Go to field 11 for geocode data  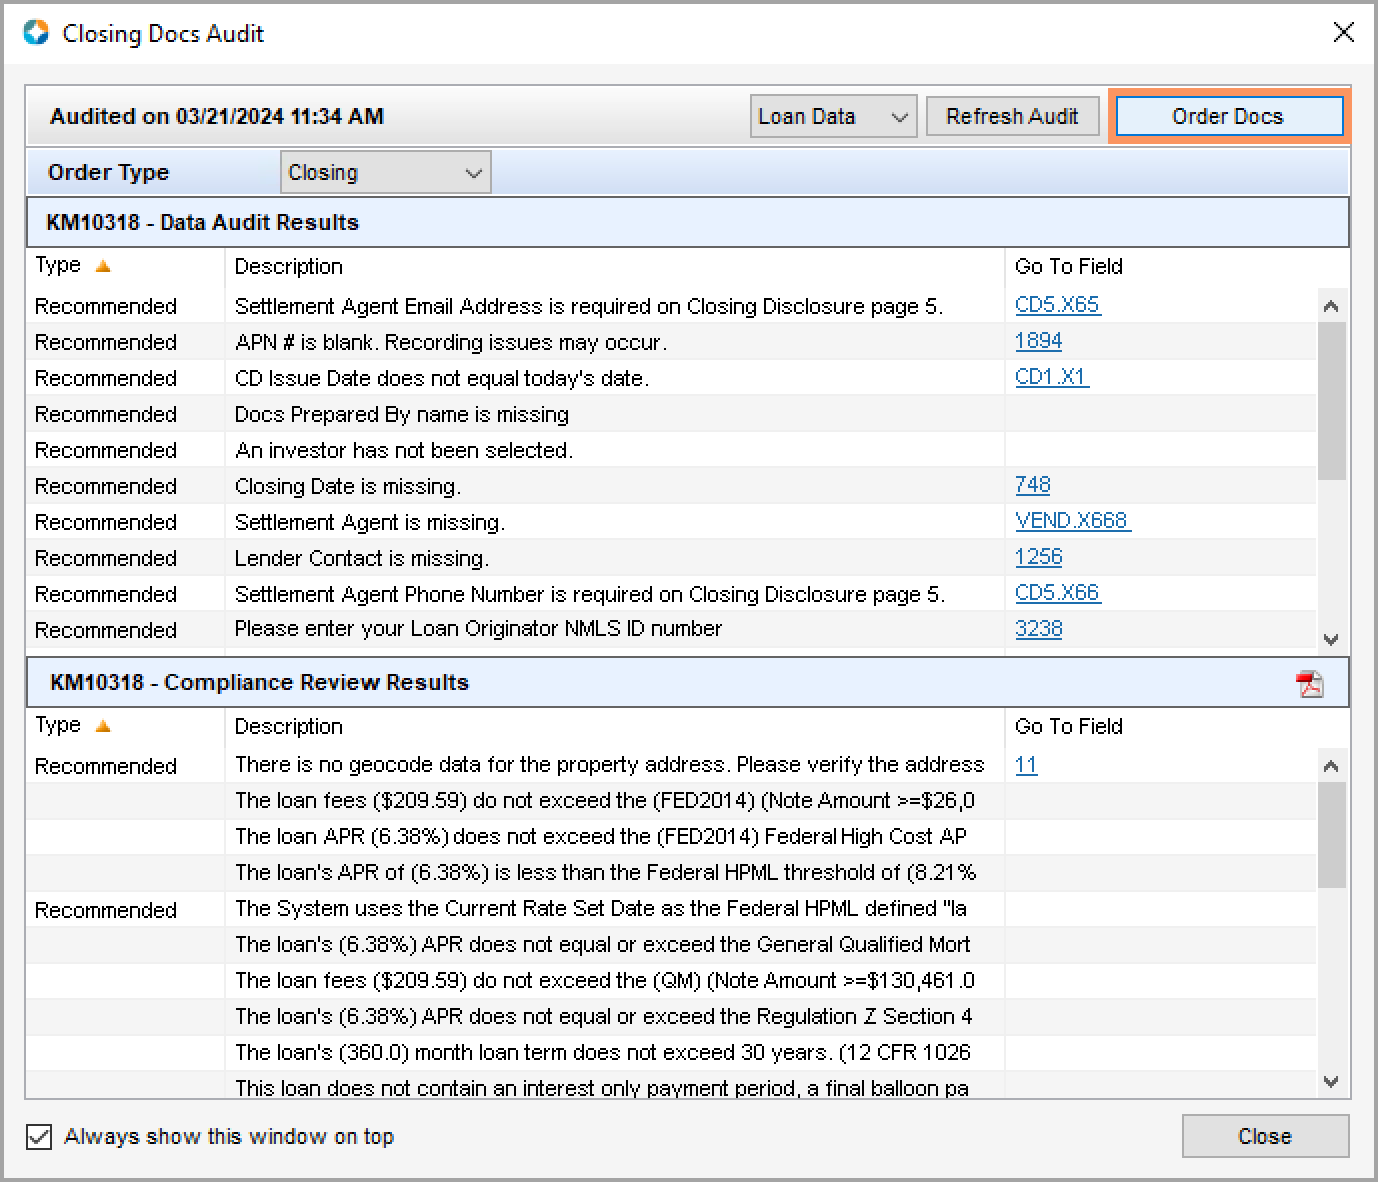pyautogui.click(x=1026, y=765)
